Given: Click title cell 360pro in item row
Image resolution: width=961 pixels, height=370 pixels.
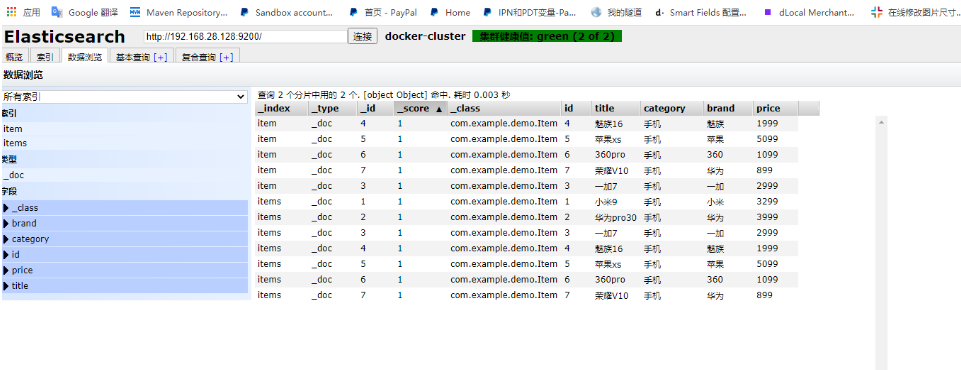Looking at the screenshot, I should tap(610, 154).
